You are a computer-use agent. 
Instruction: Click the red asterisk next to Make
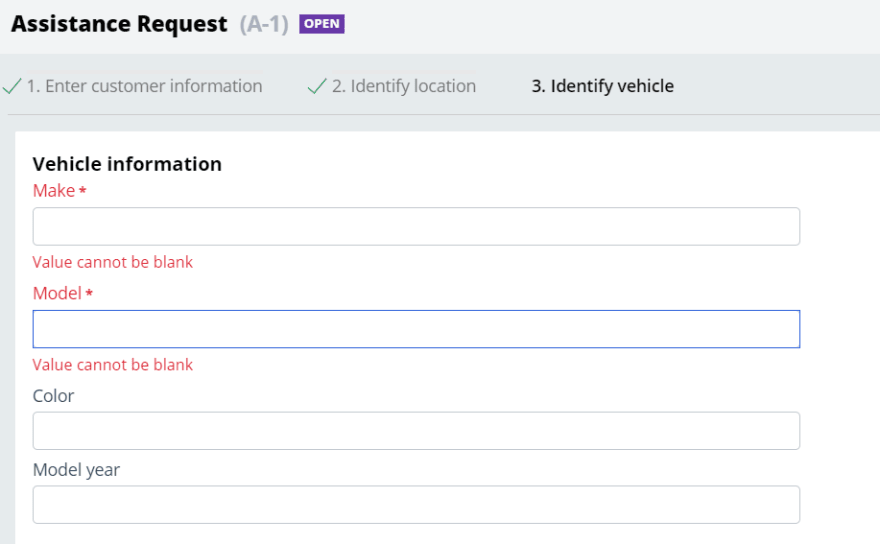82,190
